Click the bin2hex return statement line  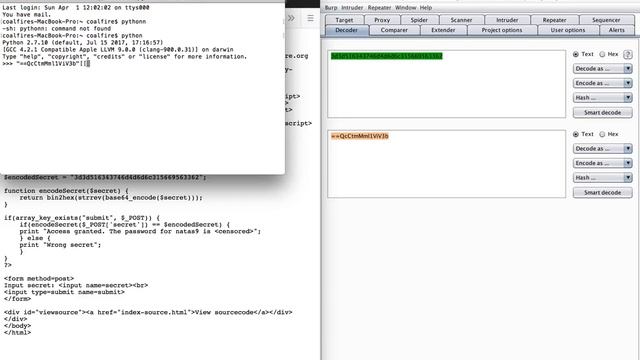point(111,198)
